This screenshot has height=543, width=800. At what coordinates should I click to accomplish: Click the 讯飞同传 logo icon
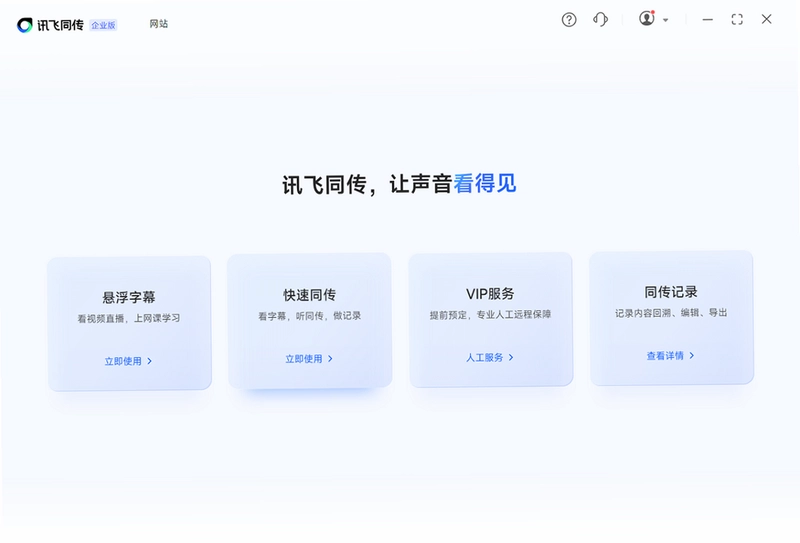pyautogui.click(x=24, y=24)
